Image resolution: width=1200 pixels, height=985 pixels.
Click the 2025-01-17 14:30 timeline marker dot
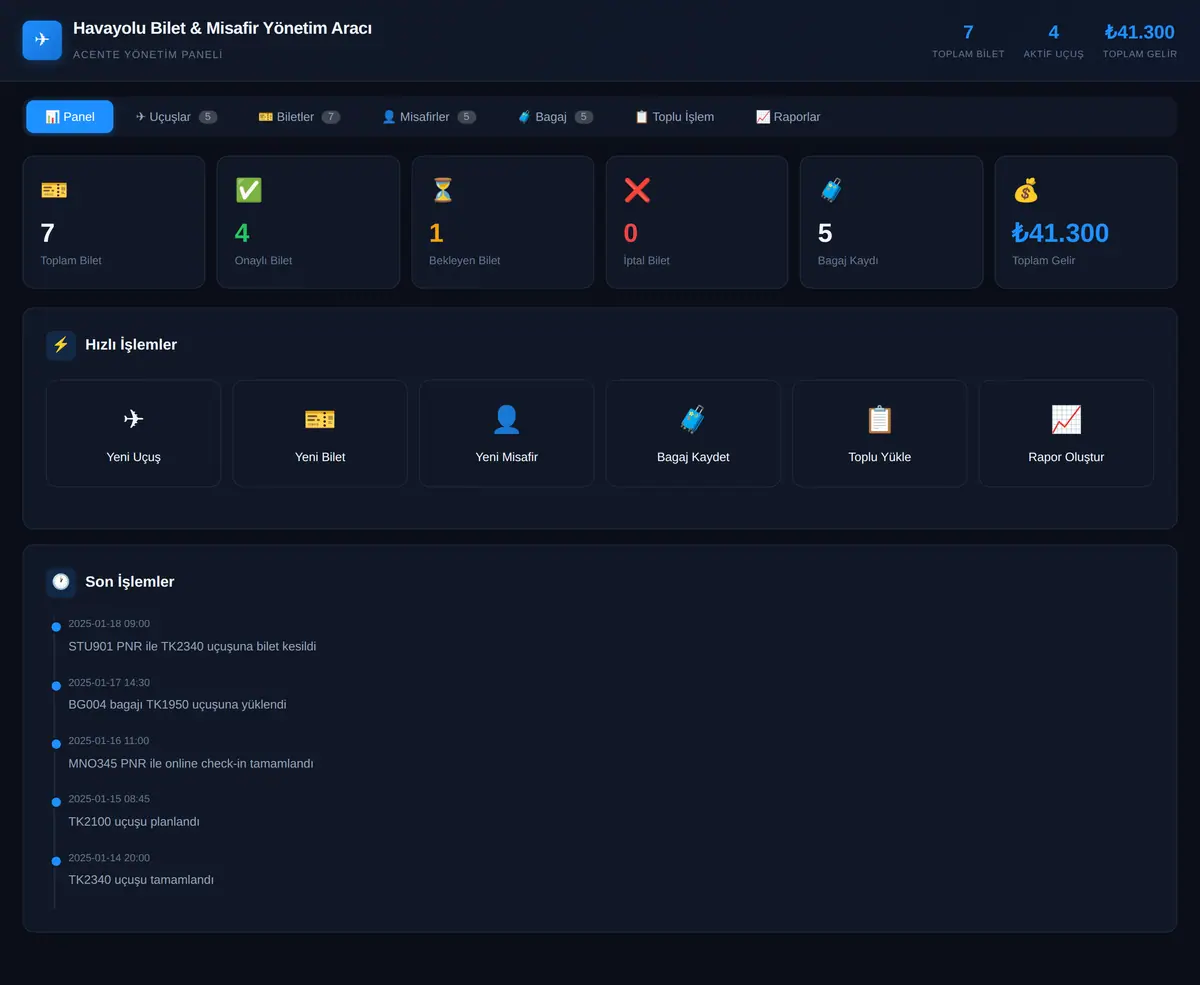pos(56,685)
